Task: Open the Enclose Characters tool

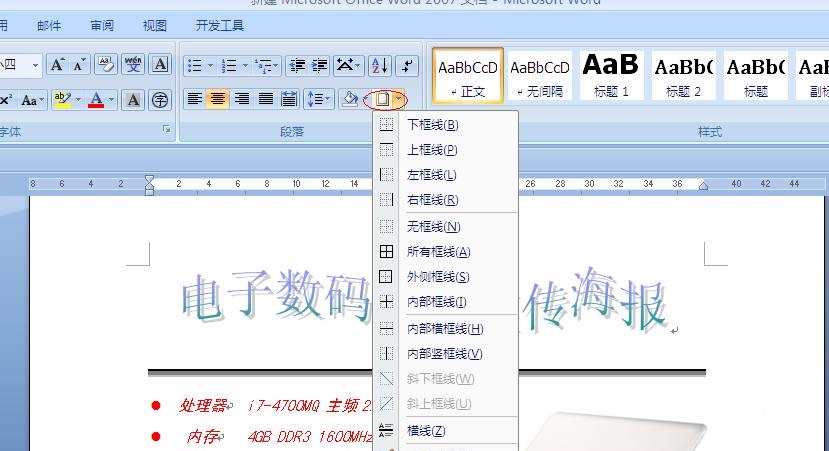Action: coord(160,99)
